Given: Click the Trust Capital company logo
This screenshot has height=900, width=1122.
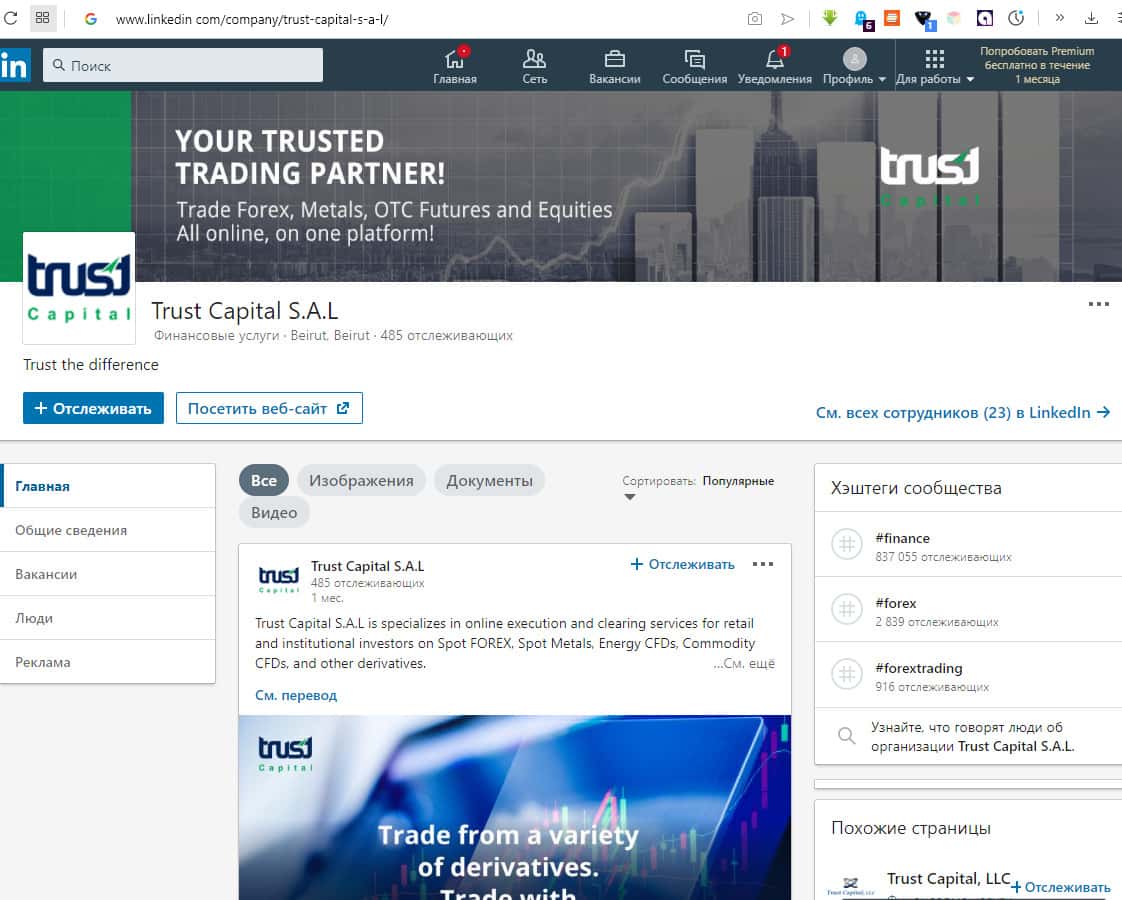Looking at the screenshot, I should (x=79, y=288).
